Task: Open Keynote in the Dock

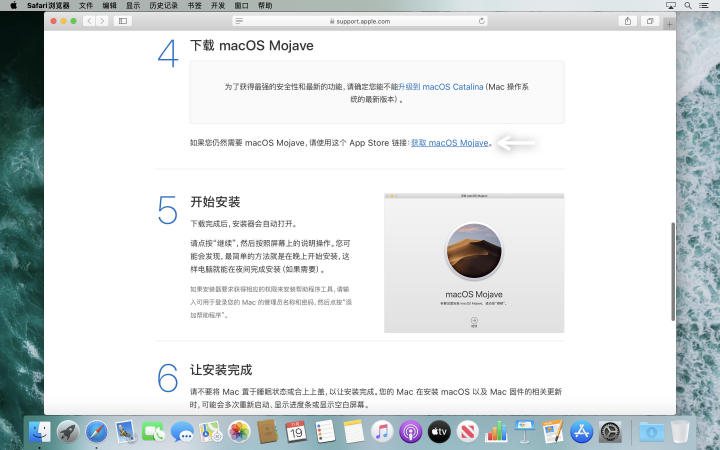Action: (524, 432)
